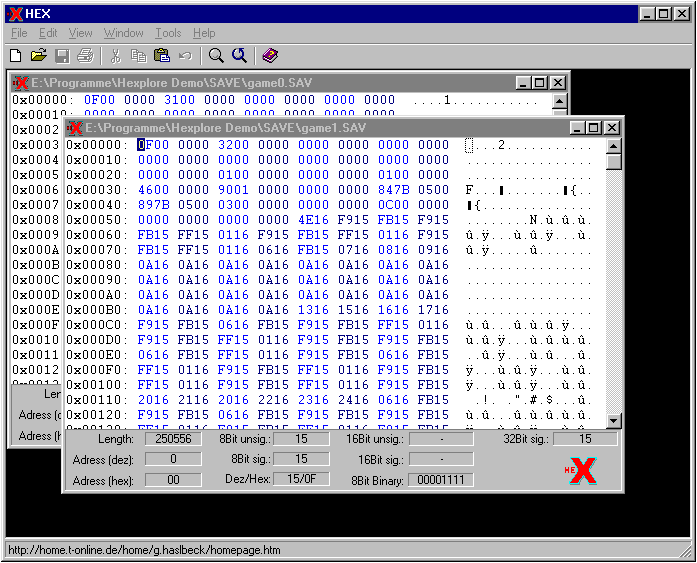Select hex word 897B at row 0x00040
The image size is (697, 563).
(153, 205)
